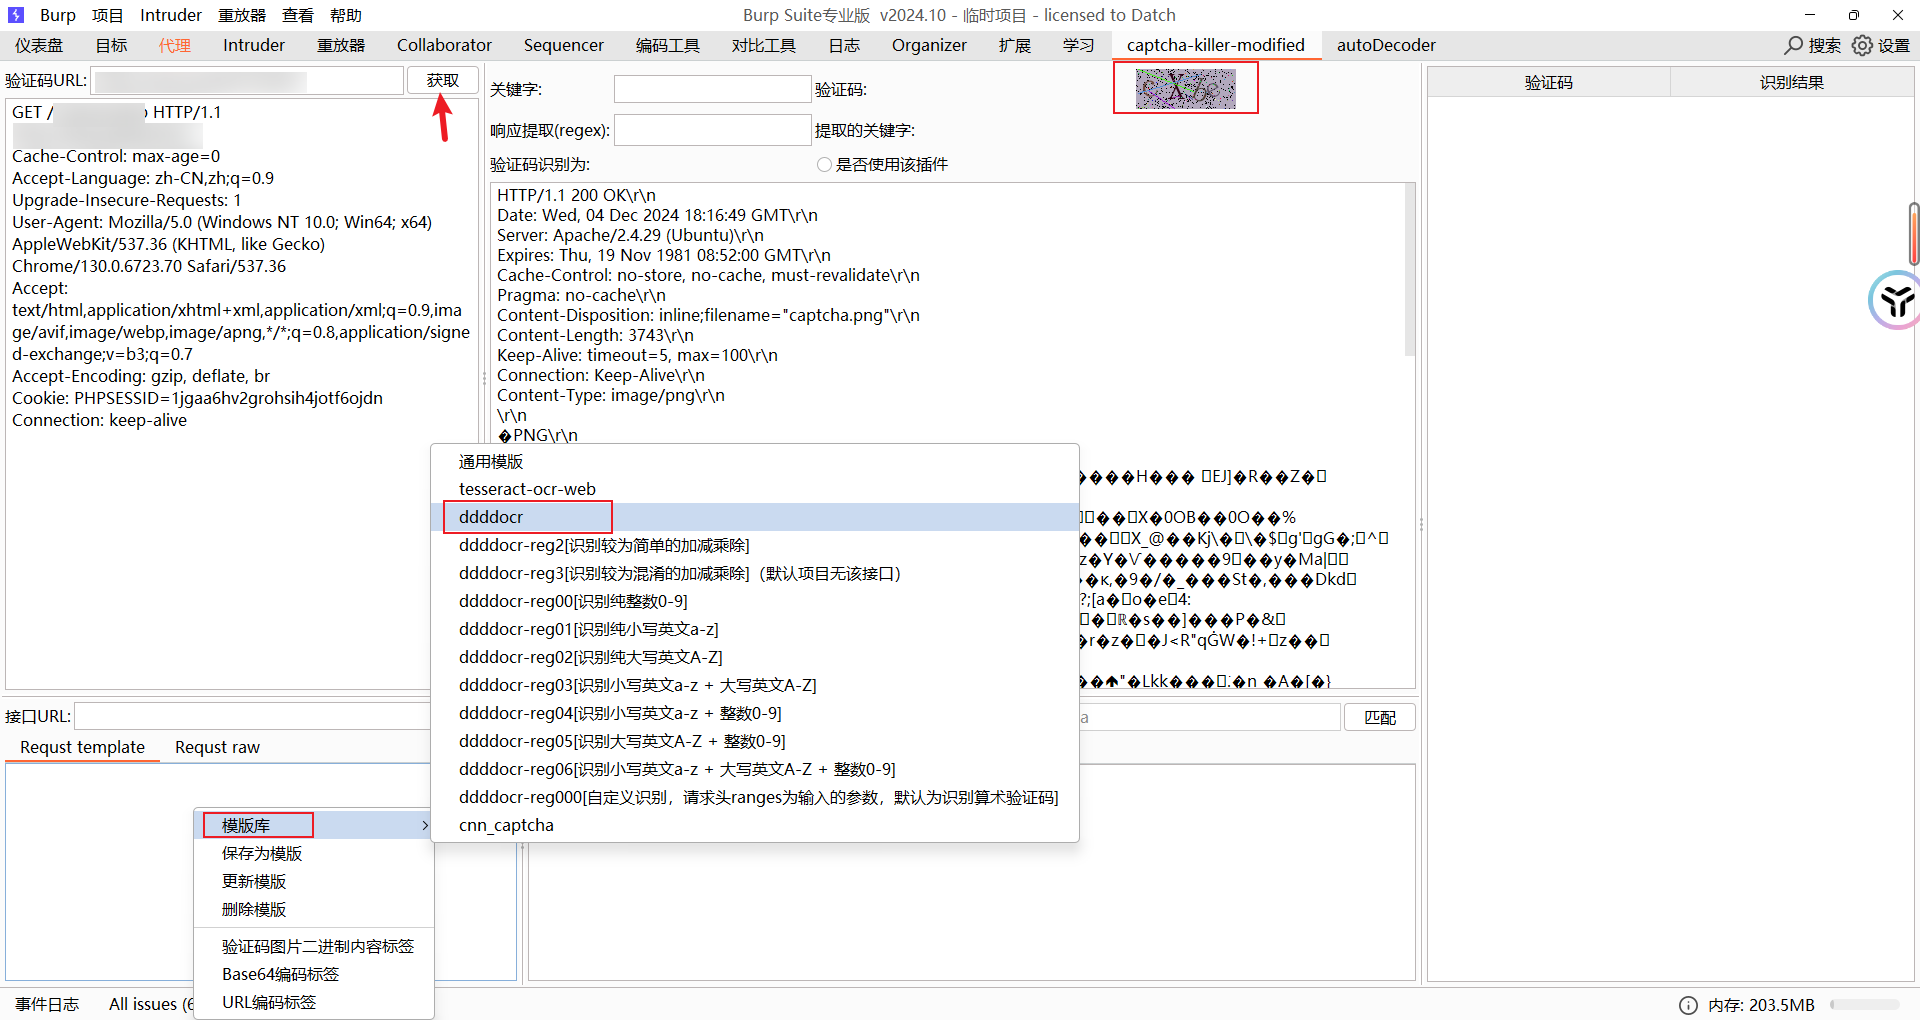Click the 匹配 button
The image size is (1920, 1020).
1380,717
